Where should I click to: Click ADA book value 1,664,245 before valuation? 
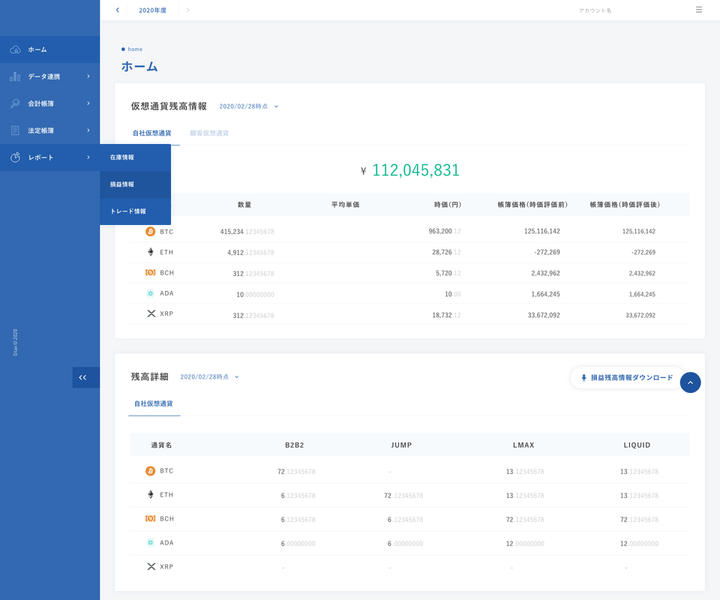click(x=546, y=294)
